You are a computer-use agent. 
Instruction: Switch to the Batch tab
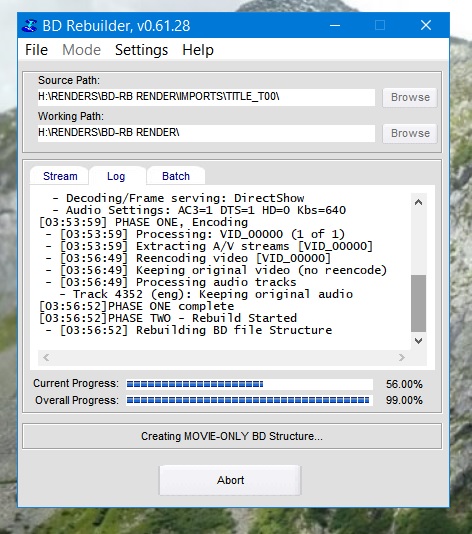pos(176,176)
